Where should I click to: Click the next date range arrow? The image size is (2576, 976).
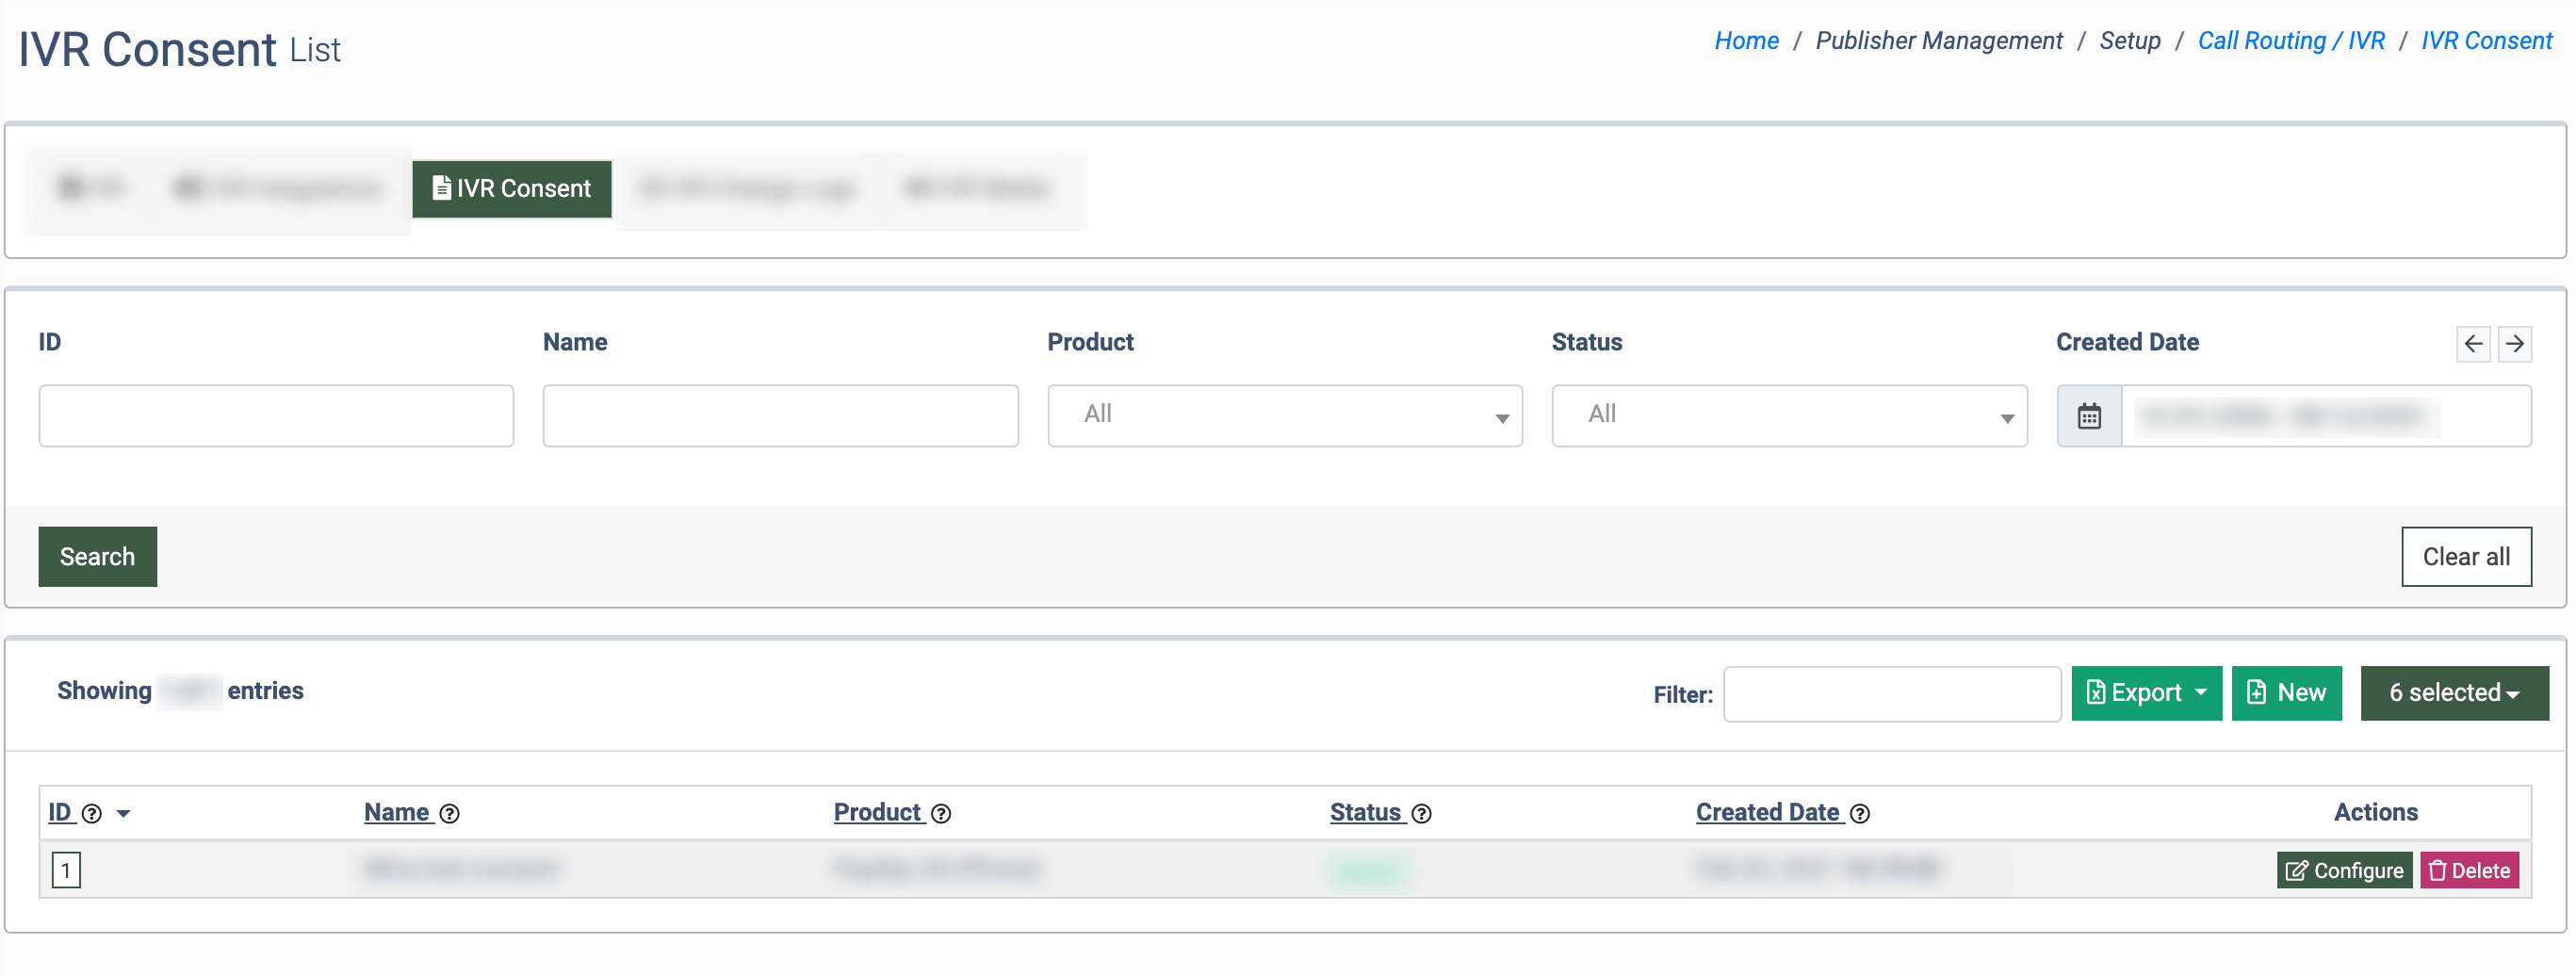pos(2514,344)
